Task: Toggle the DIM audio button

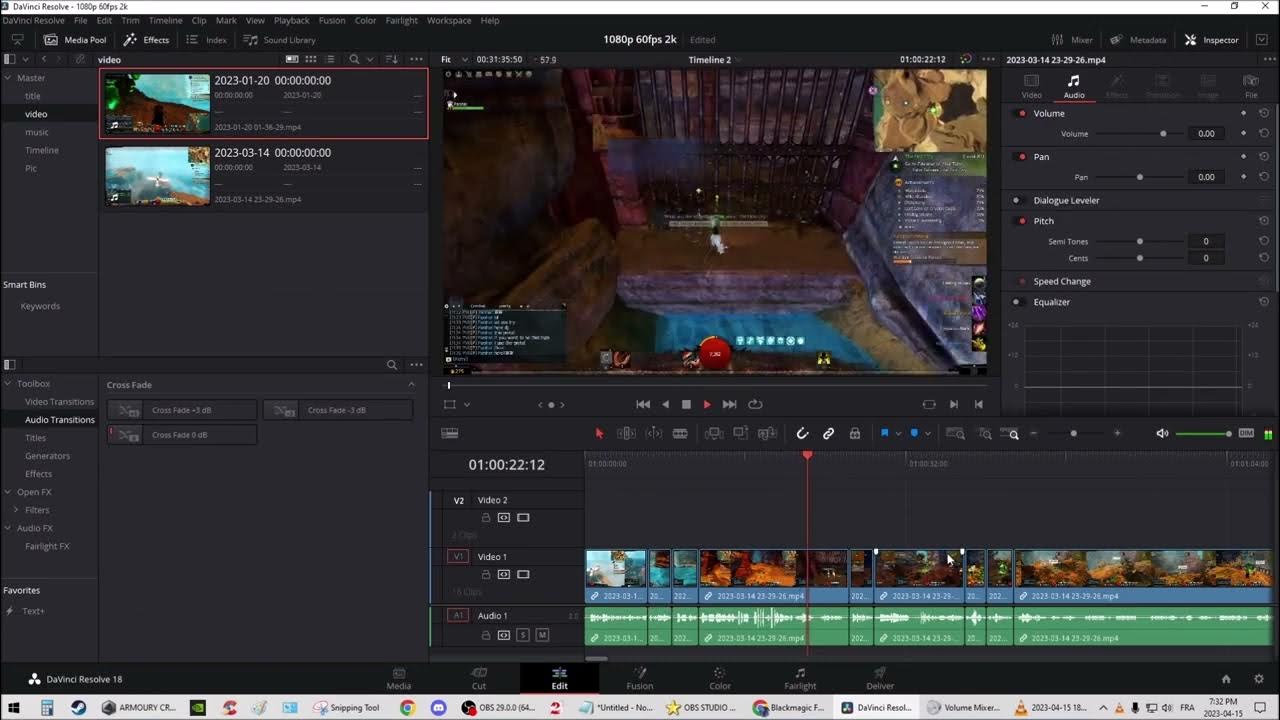Action: pyautogui.click(x=1246, y=433)
